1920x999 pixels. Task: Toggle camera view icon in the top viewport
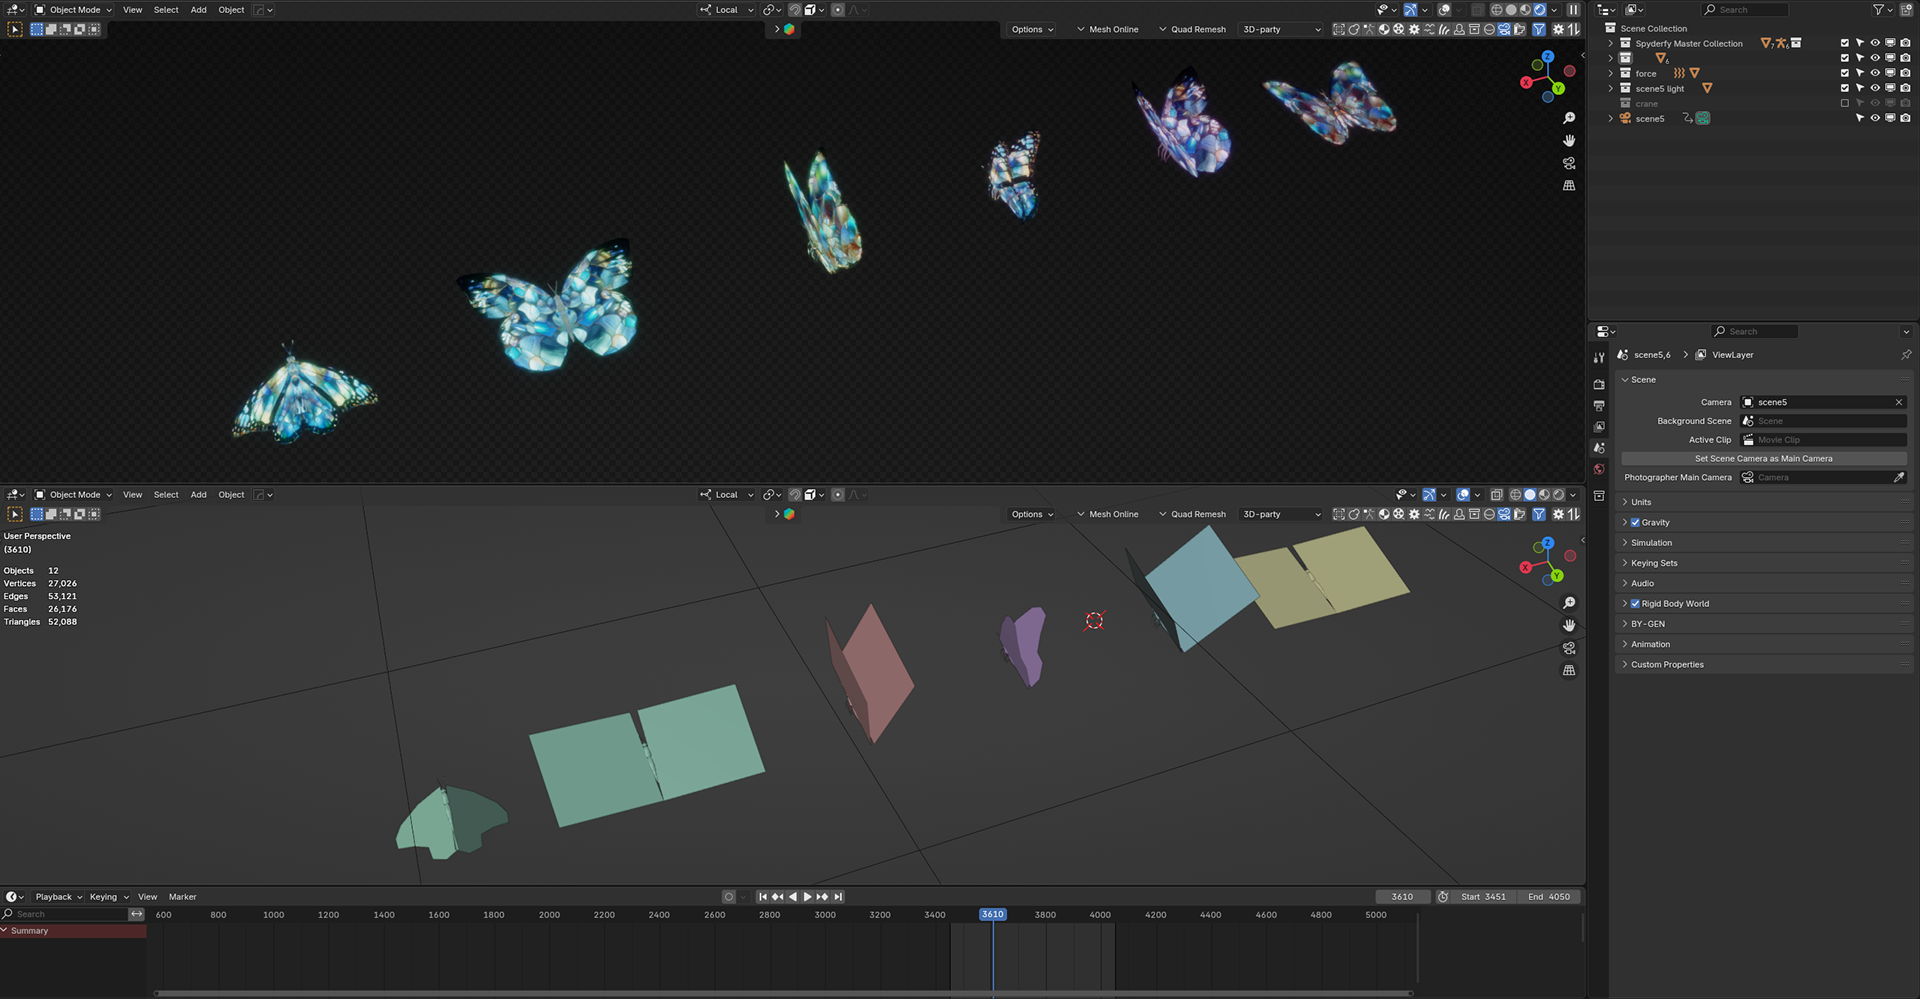pos(1569,163)
